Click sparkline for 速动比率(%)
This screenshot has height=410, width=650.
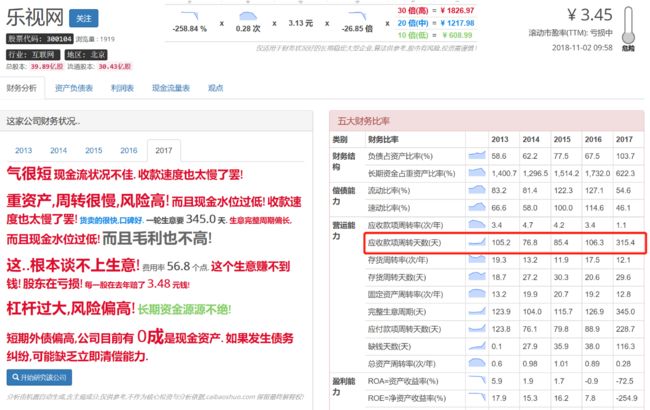477,207
